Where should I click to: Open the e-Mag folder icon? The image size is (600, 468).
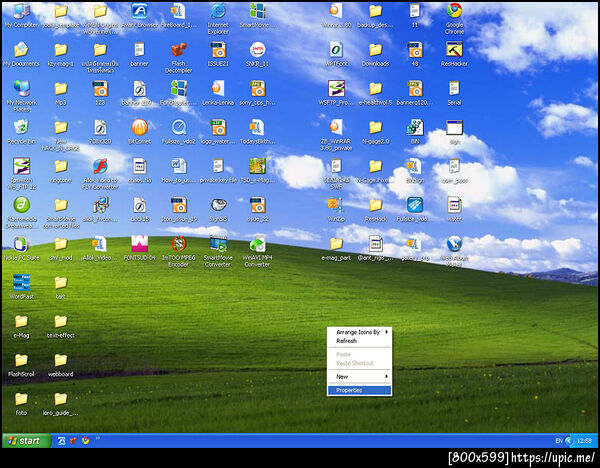coord(21,326)
